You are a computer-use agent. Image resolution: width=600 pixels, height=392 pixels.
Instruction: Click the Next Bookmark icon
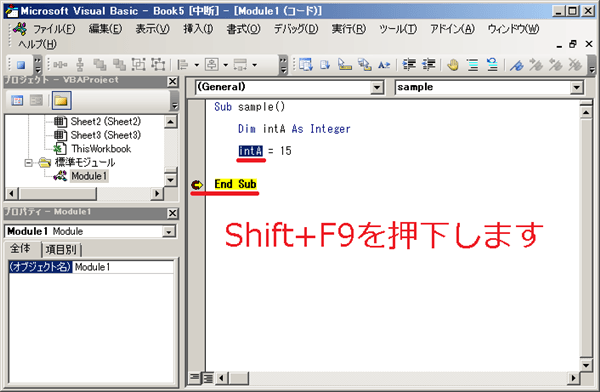click(x=536, y=65)
